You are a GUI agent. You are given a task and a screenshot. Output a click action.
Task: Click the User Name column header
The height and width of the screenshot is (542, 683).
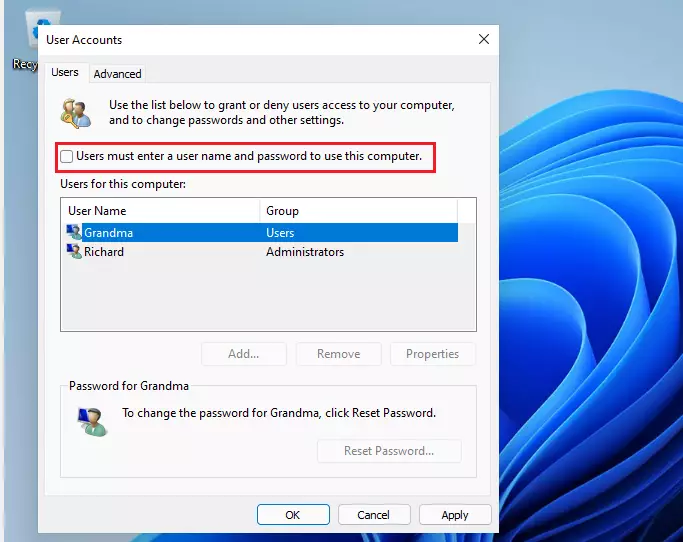click(161, 211)
